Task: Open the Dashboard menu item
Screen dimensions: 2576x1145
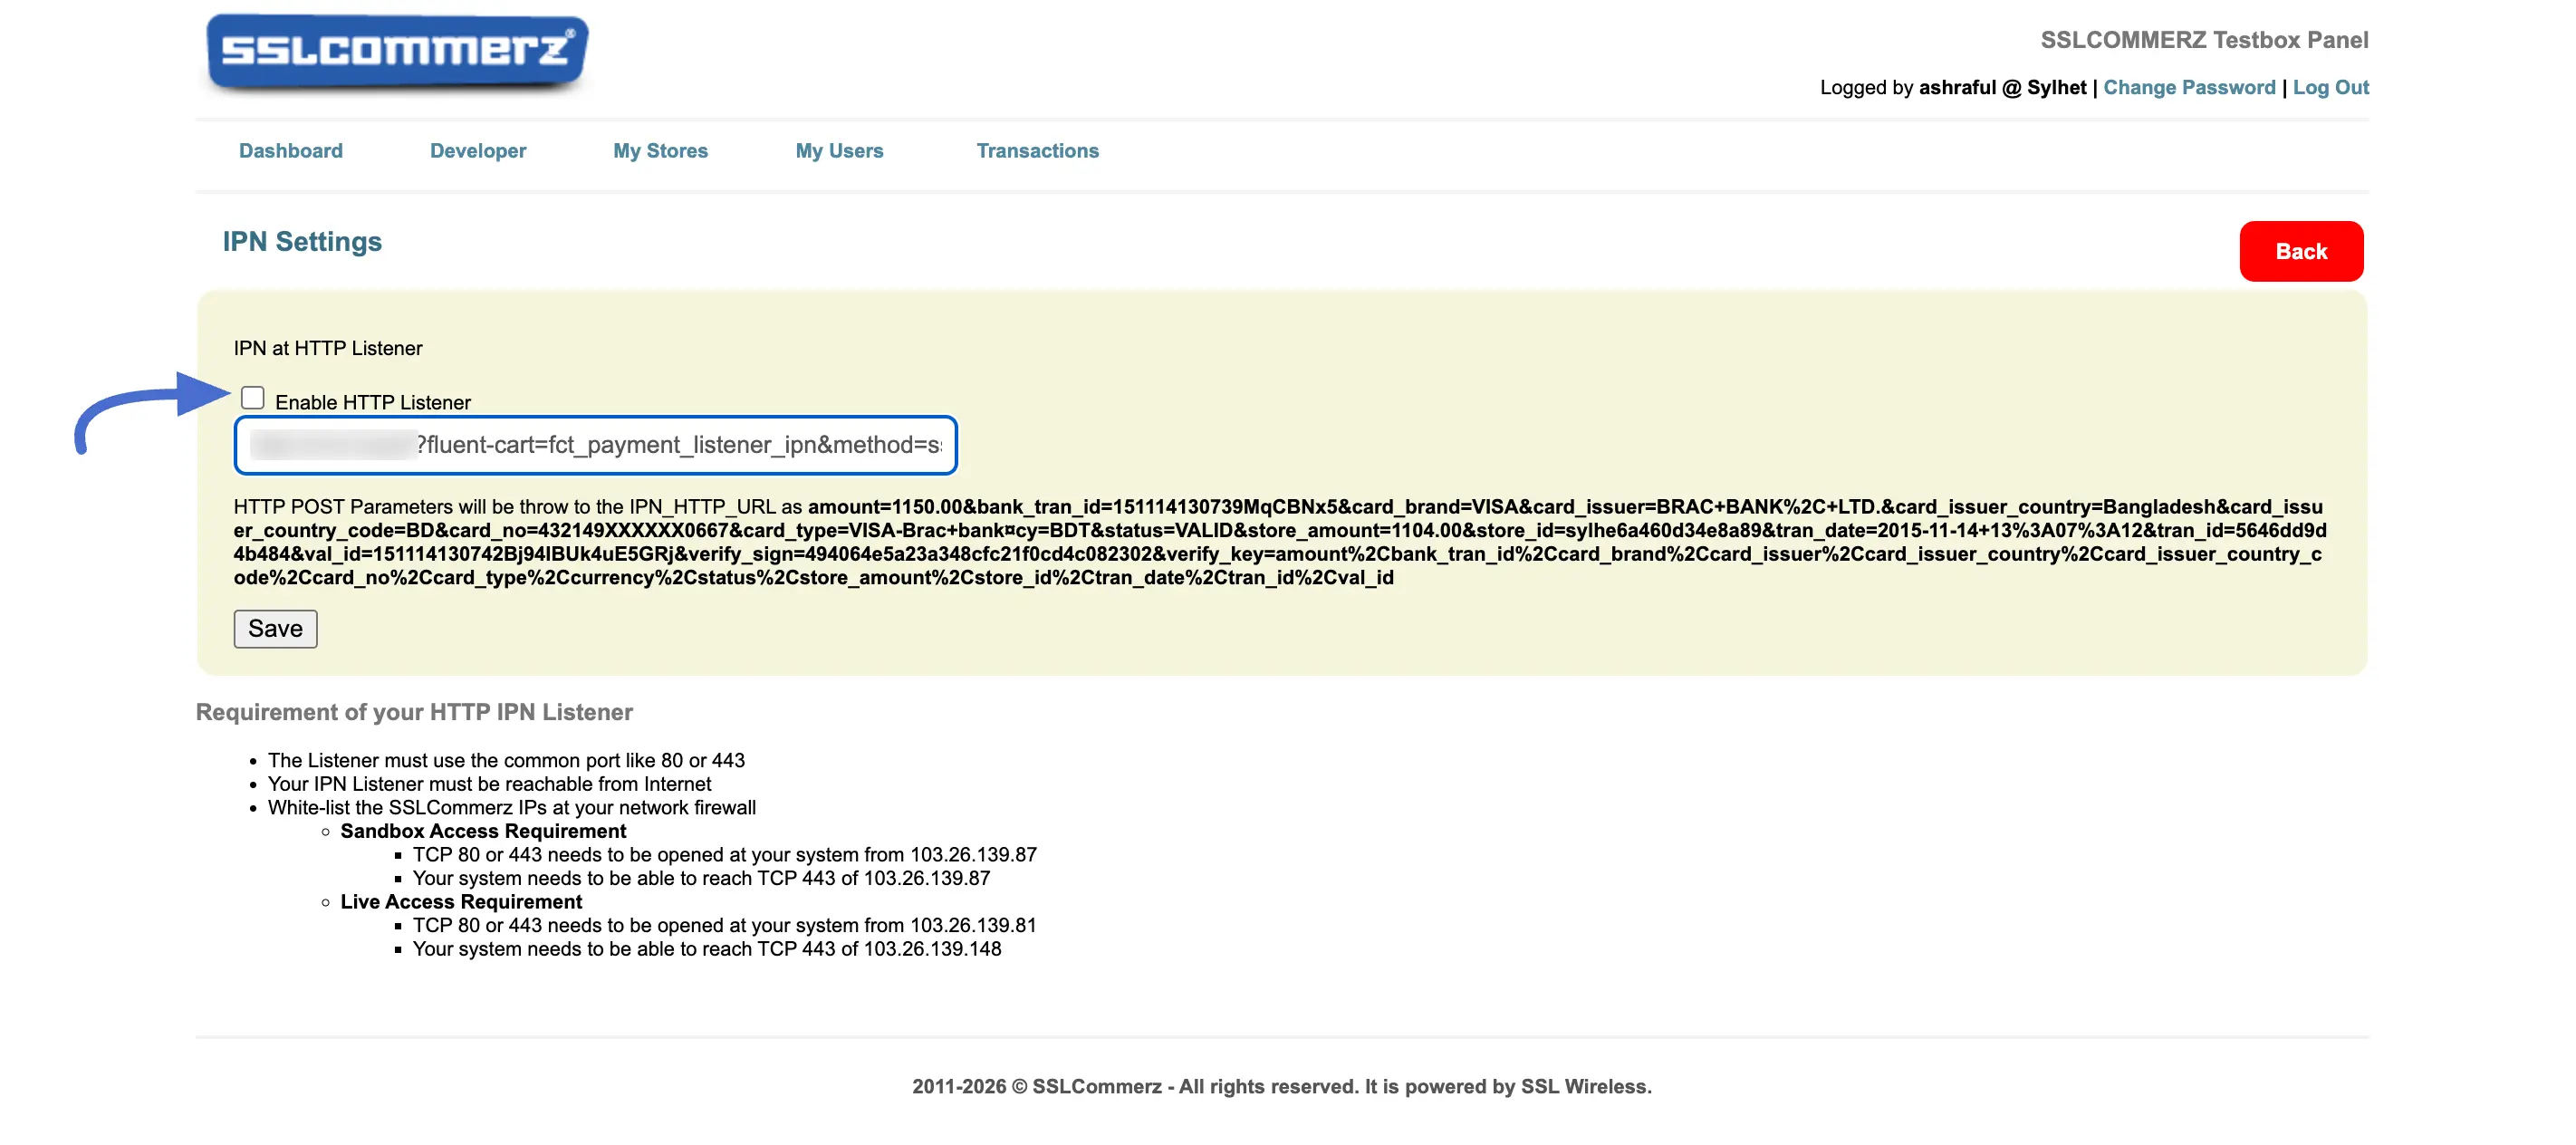Action: [290, 151]
